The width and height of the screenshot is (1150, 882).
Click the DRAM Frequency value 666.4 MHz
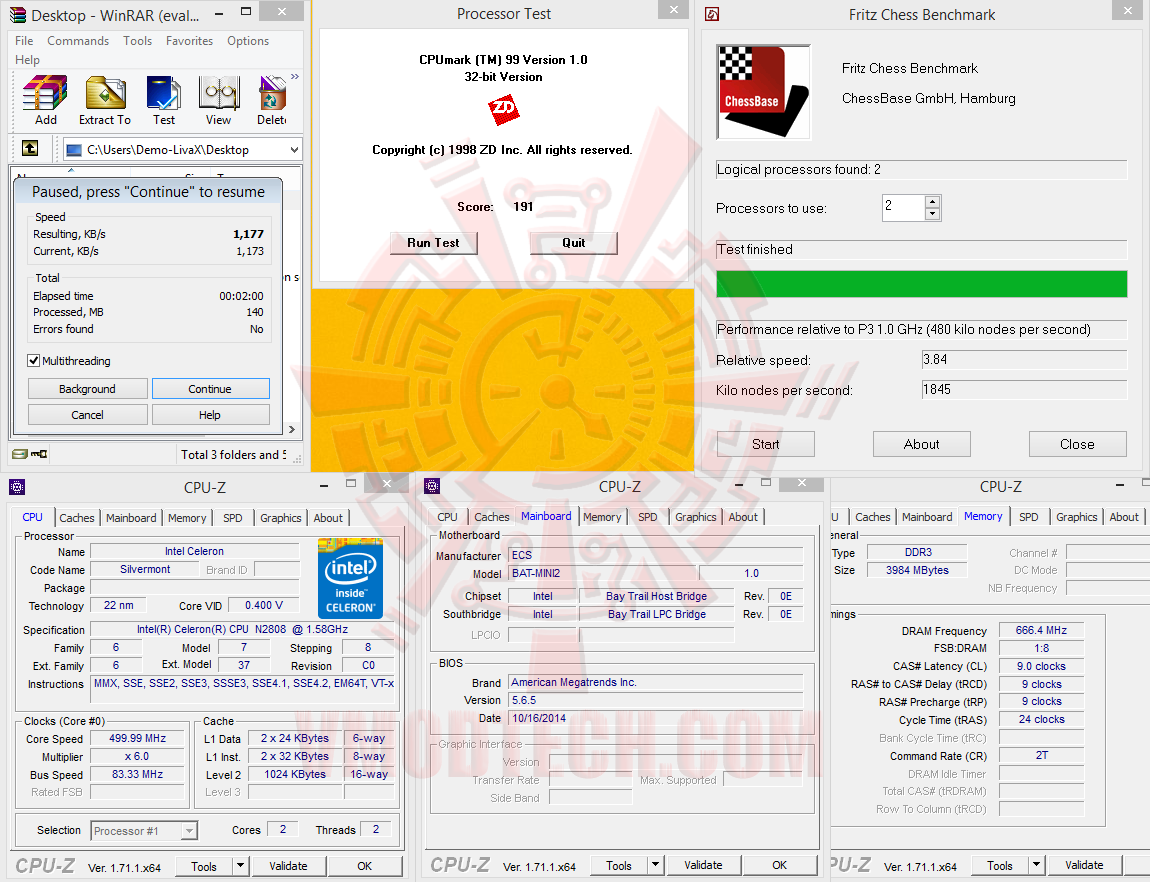[1041, 630]
